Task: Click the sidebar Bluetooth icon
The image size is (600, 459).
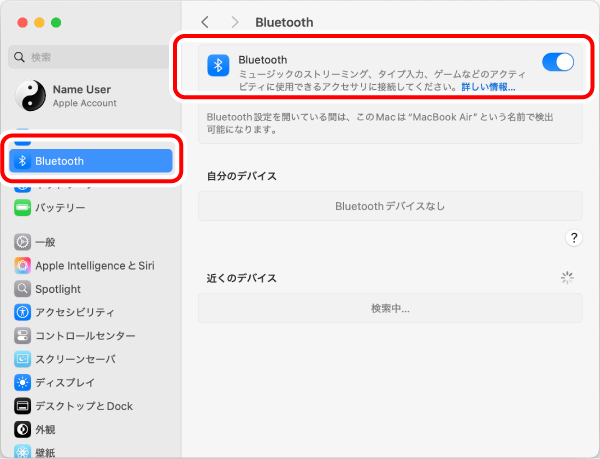Action: pos(23,161)
